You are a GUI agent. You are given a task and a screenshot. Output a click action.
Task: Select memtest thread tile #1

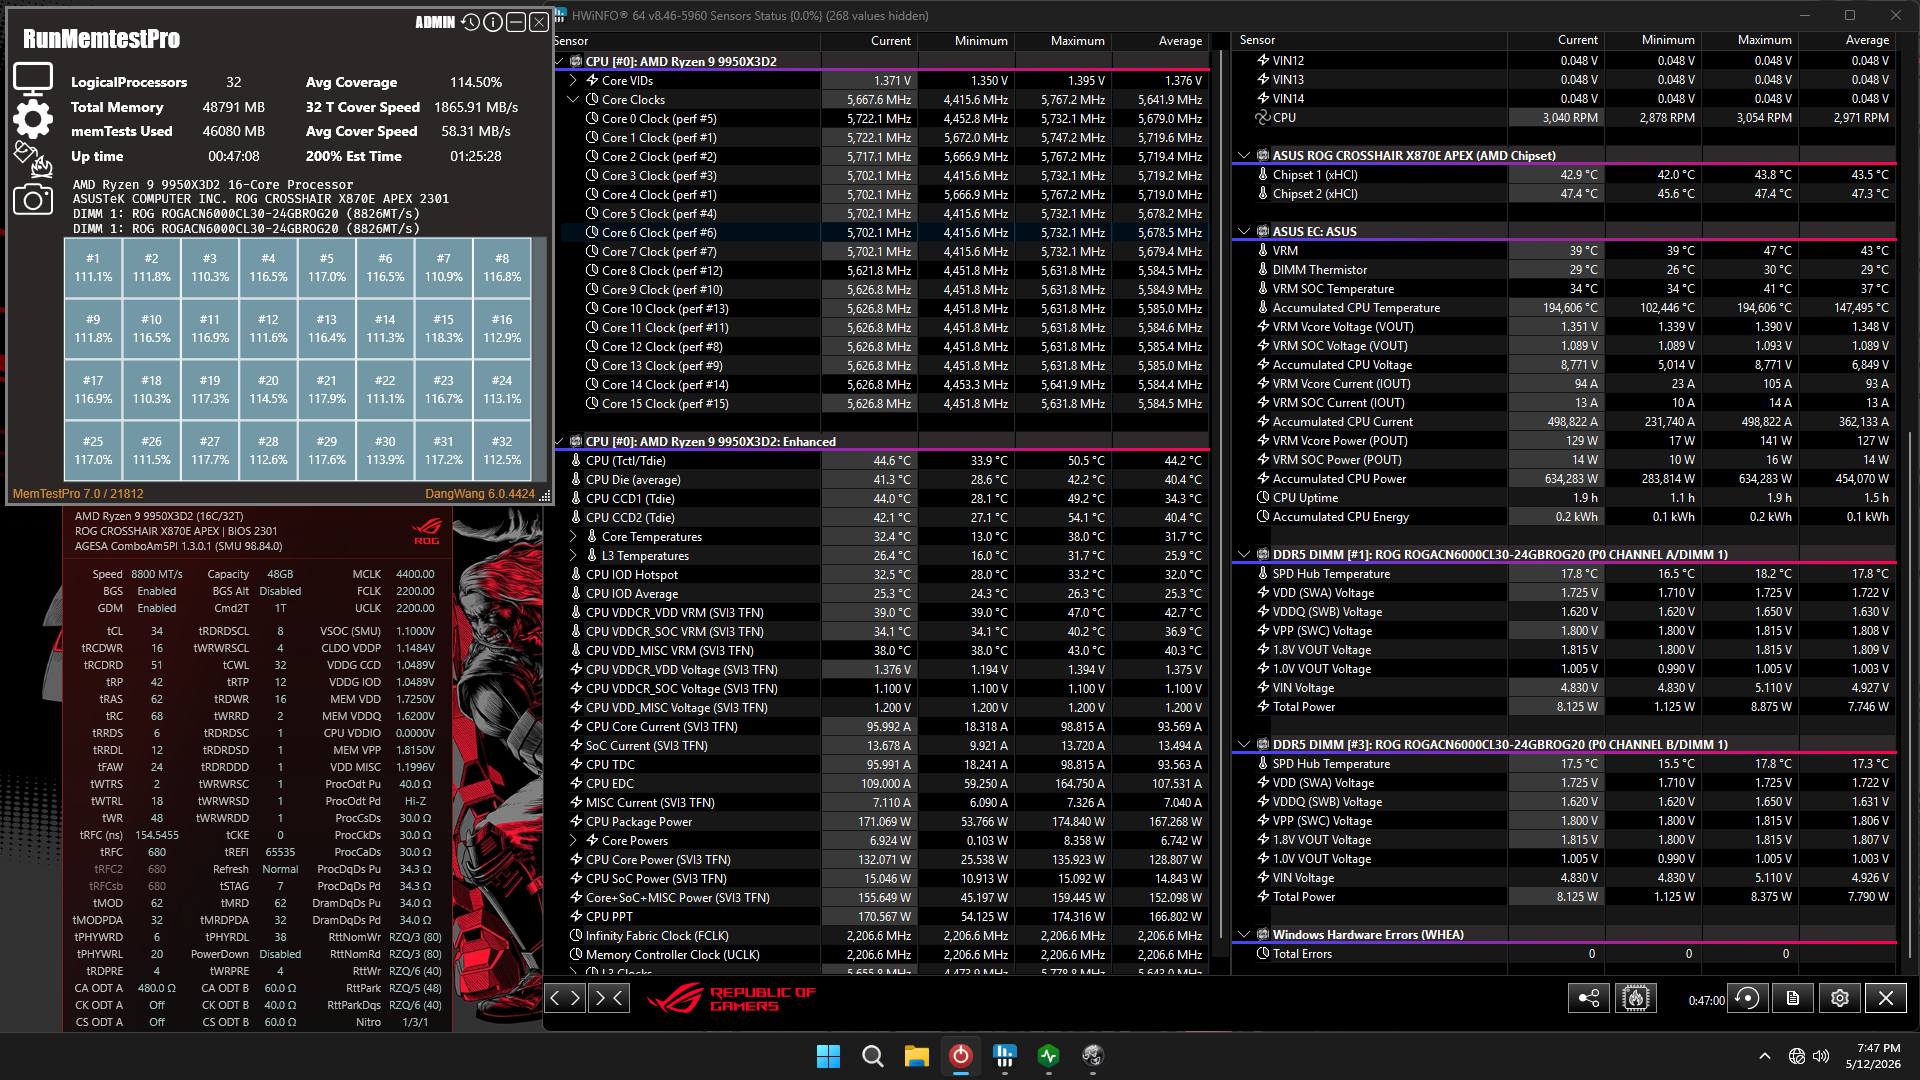point(93,267)
